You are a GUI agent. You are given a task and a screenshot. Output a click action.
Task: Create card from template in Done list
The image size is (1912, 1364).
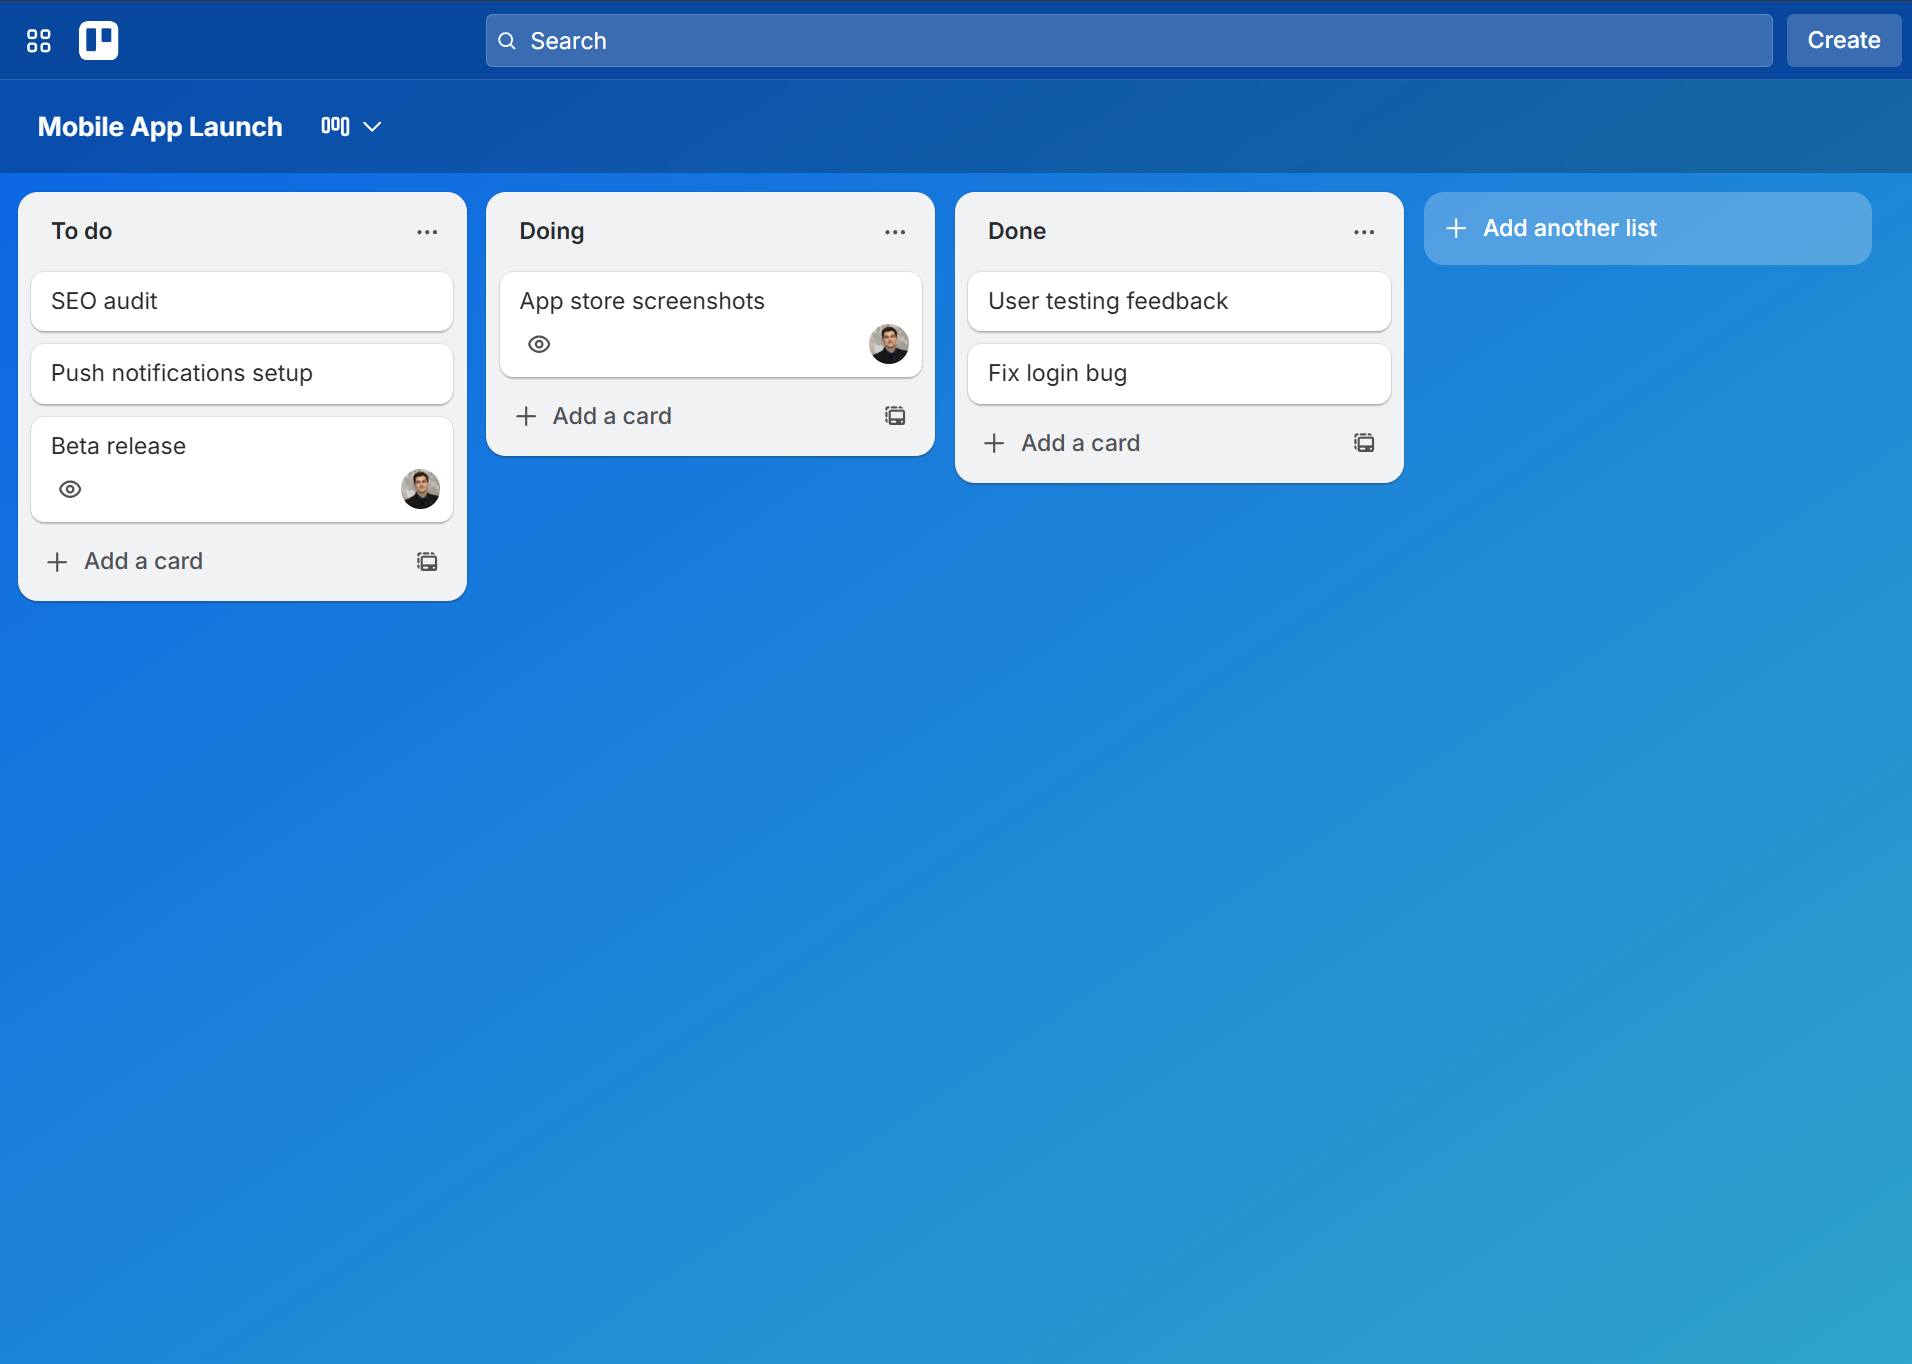click(x=1364, y=442)
